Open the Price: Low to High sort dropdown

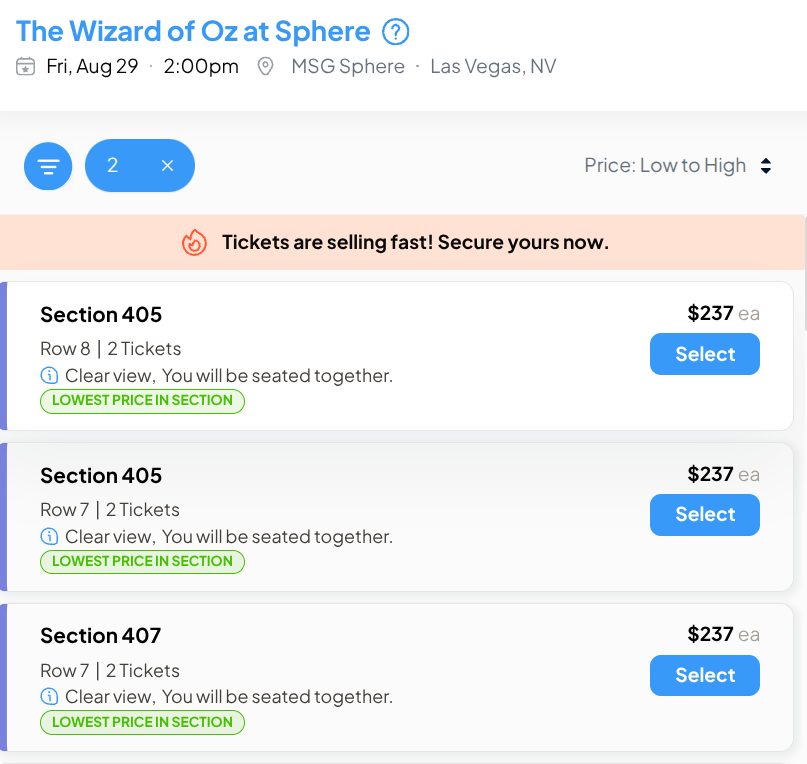coord(678,166)
